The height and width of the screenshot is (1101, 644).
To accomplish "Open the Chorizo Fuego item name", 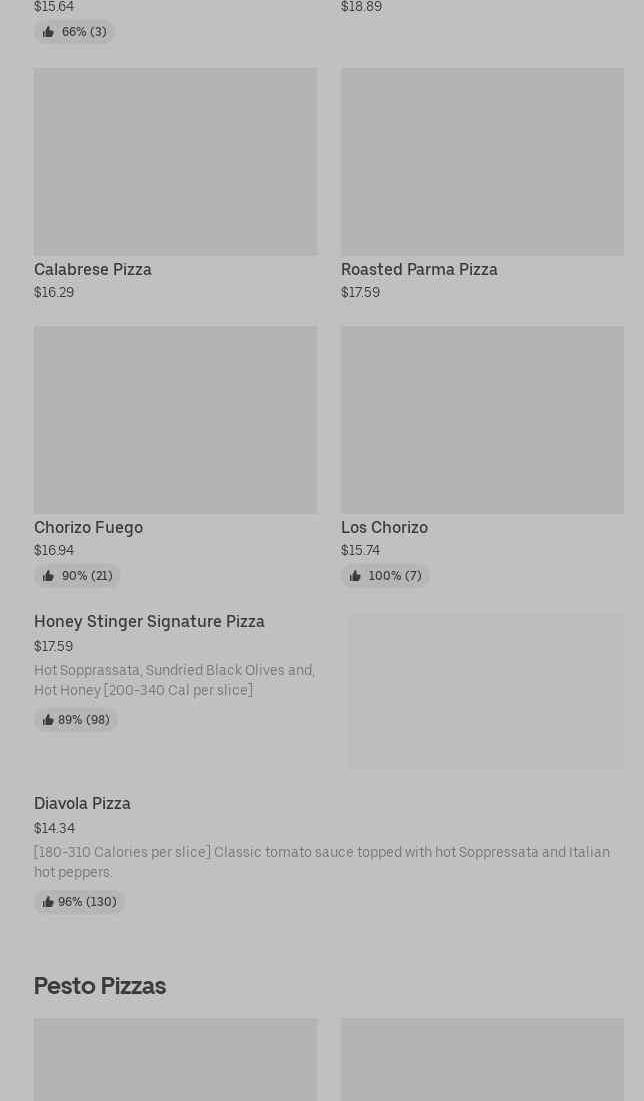I will coord(88,527).
